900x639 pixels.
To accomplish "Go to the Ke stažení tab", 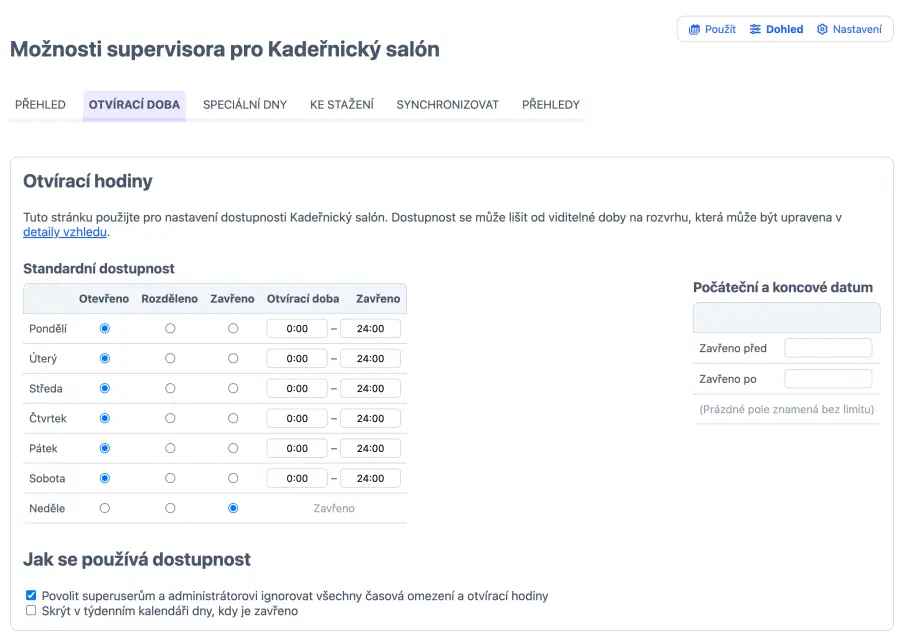I will [342, 105].
